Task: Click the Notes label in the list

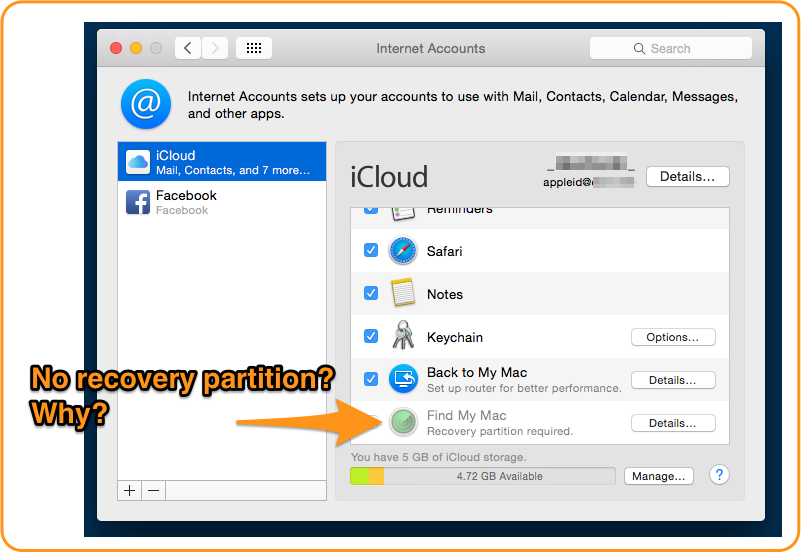Action: pos(445,294)
